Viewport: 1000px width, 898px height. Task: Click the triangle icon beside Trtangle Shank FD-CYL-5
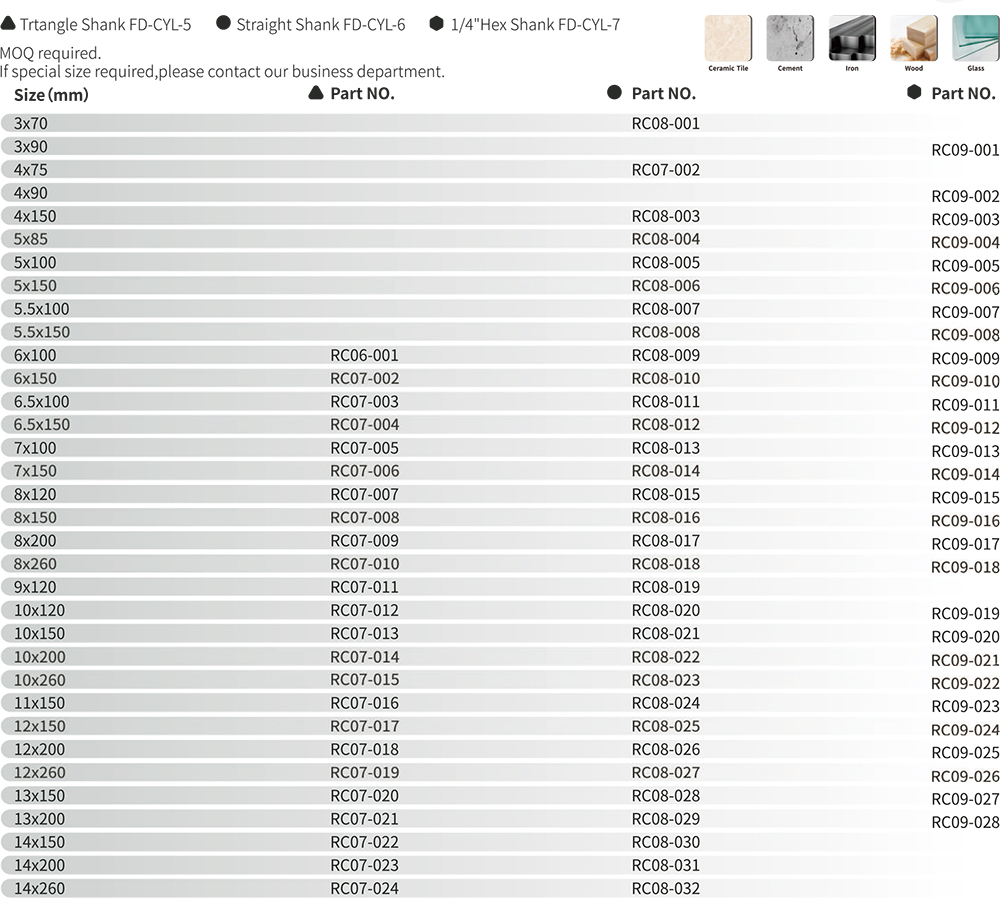(8, 24)
